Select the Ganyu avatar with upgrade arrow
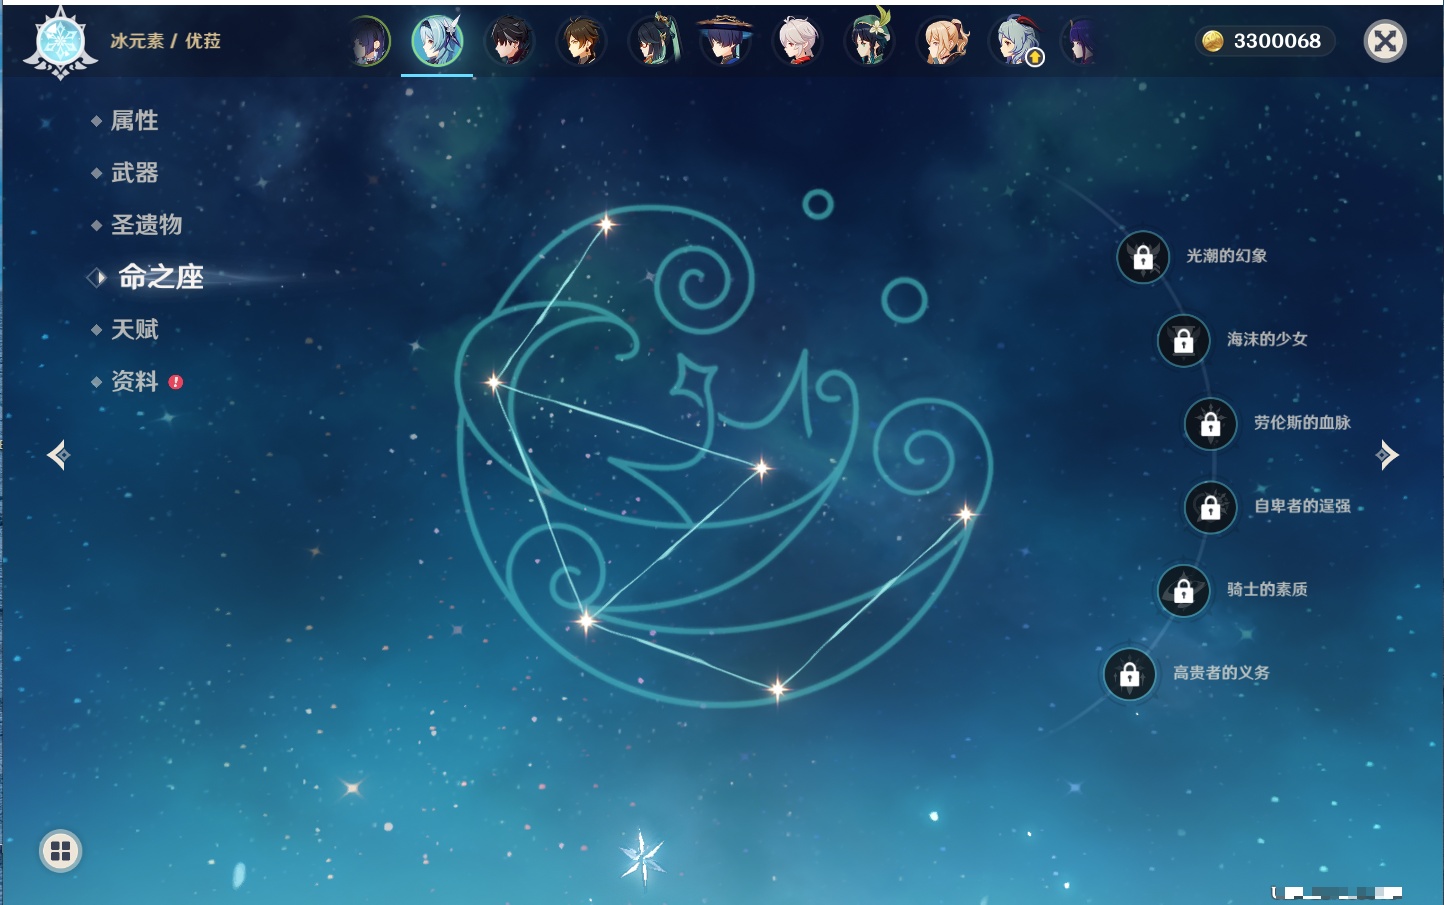Viewport: 1444px width, 905px height. pos(1015,41)
